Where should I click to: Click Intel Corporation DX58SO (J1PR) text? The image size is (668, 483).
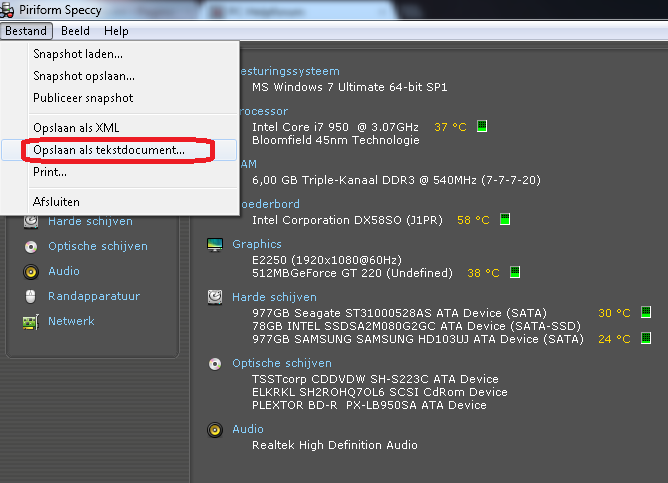(x=347, y=220)
